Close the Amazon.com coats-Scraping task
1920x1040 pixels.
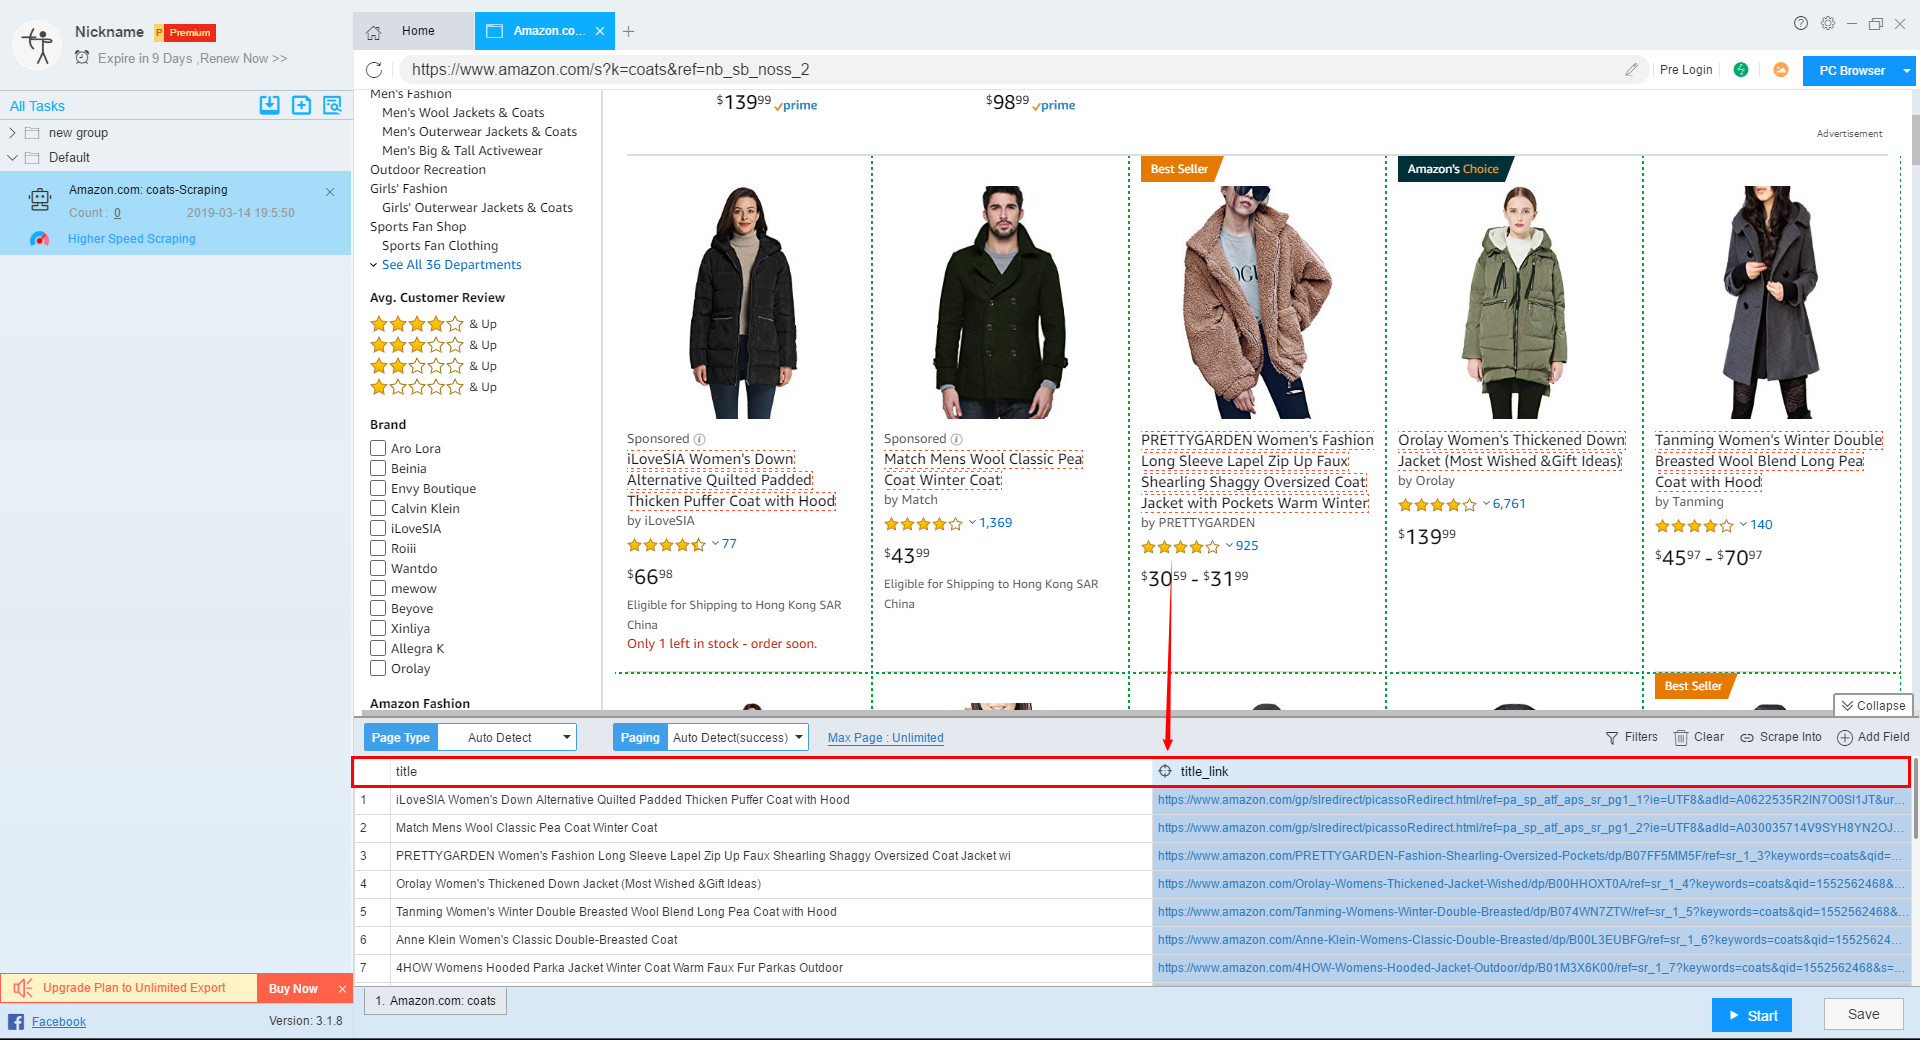pos(330,191)
